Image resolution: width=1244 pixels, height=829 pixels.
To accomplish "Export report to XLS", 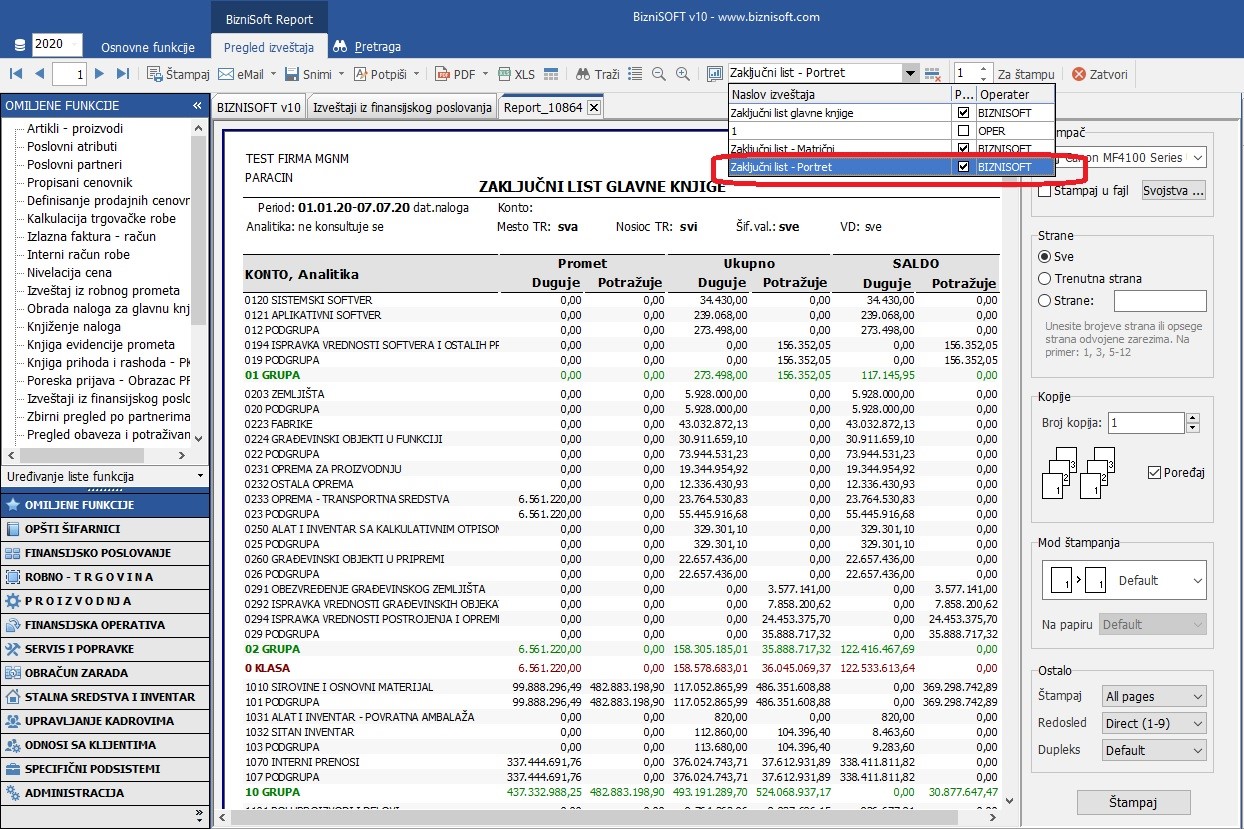I will 516,74.
